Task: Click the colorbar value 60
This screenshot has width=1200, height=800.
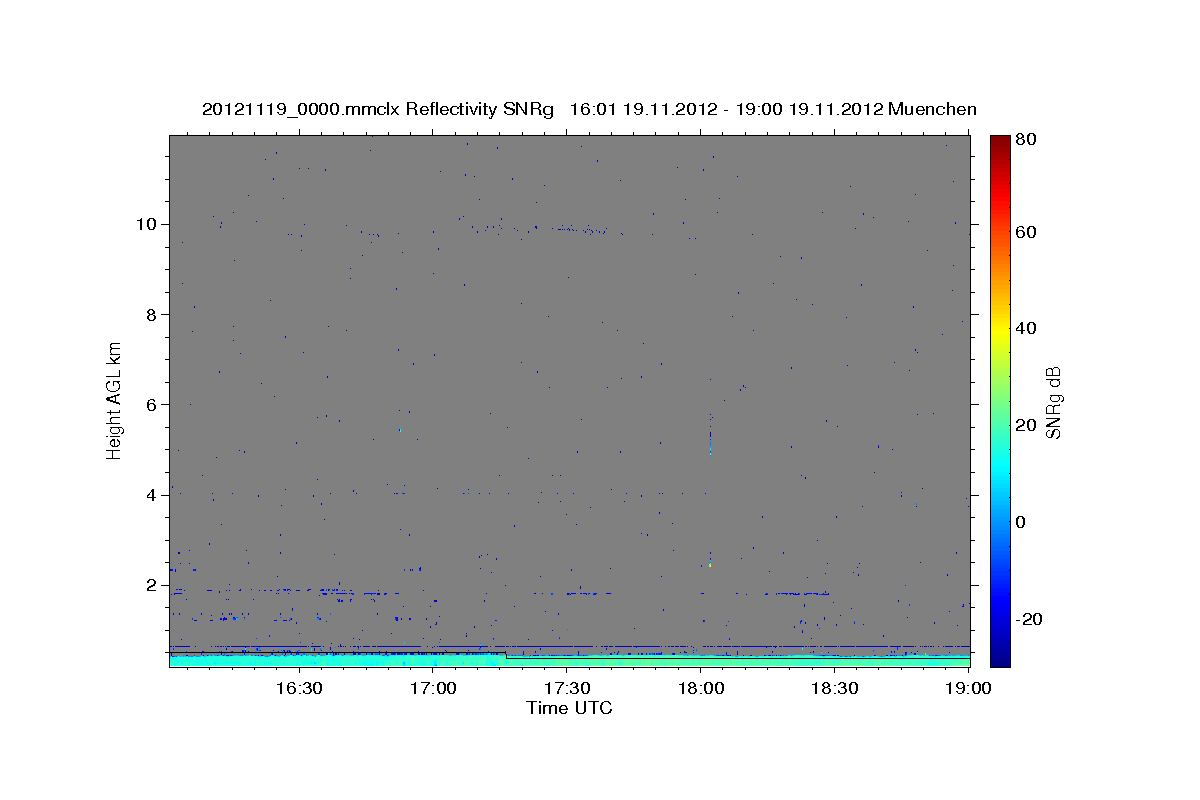Action: coord(1025,232)
